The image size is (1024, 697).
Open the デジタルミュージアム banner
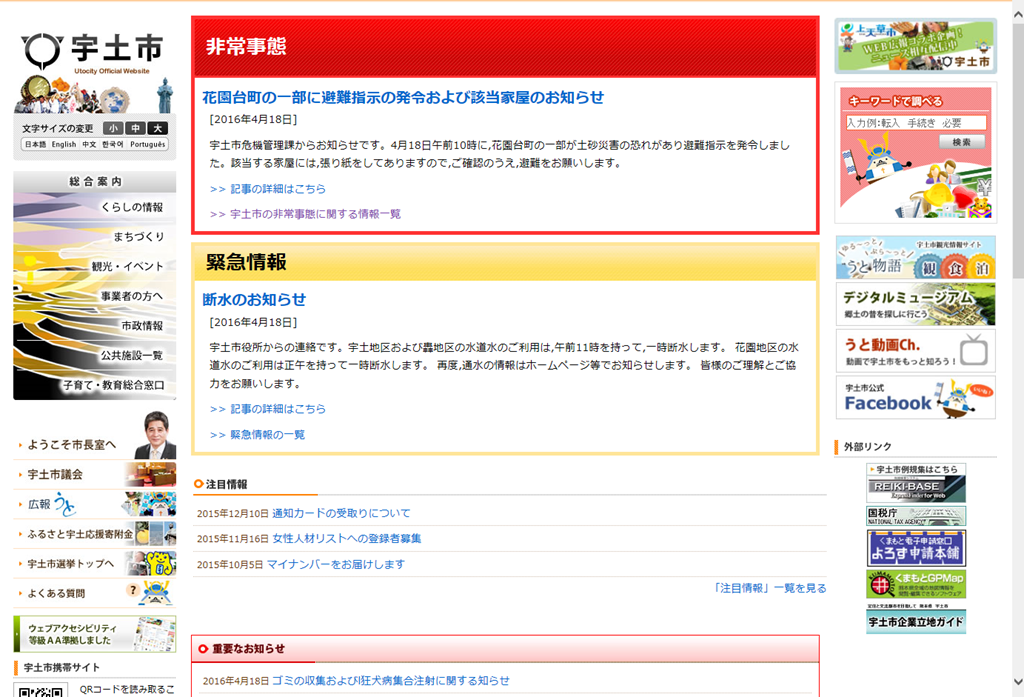click(x=915, y=304)
